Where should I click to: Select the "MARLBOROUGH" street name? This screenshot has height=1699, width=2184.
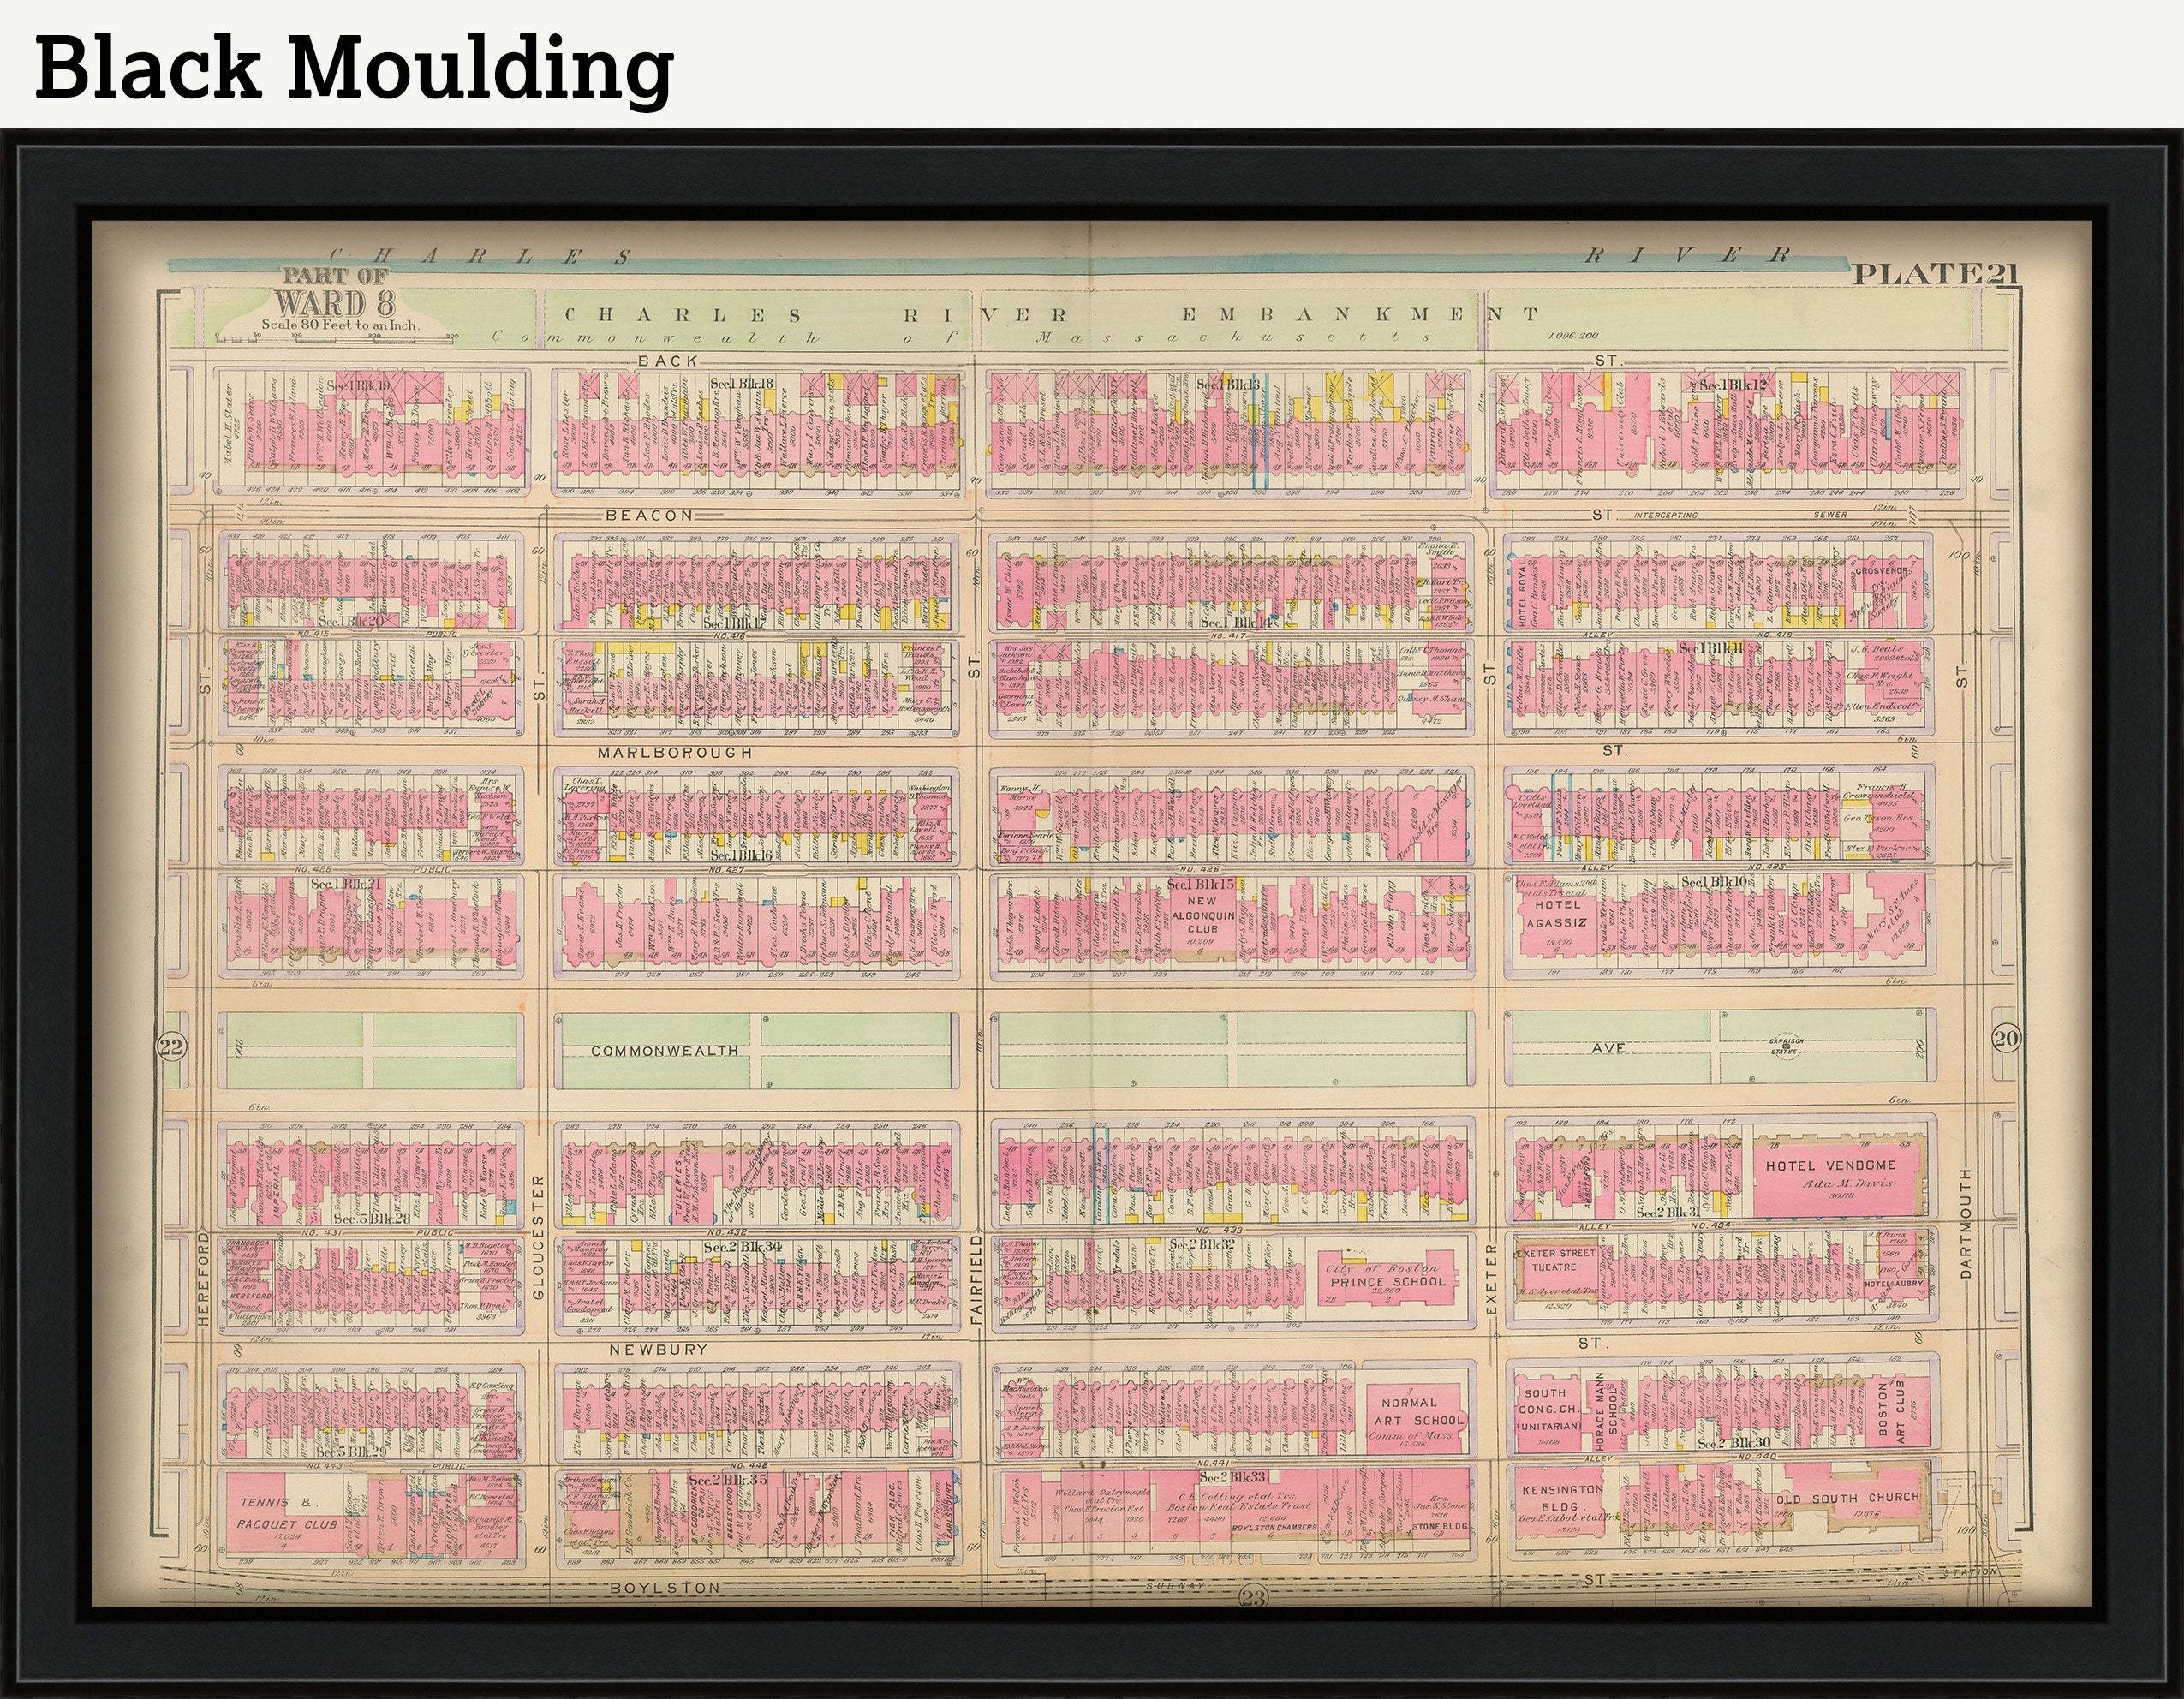(x=674, y=752)
